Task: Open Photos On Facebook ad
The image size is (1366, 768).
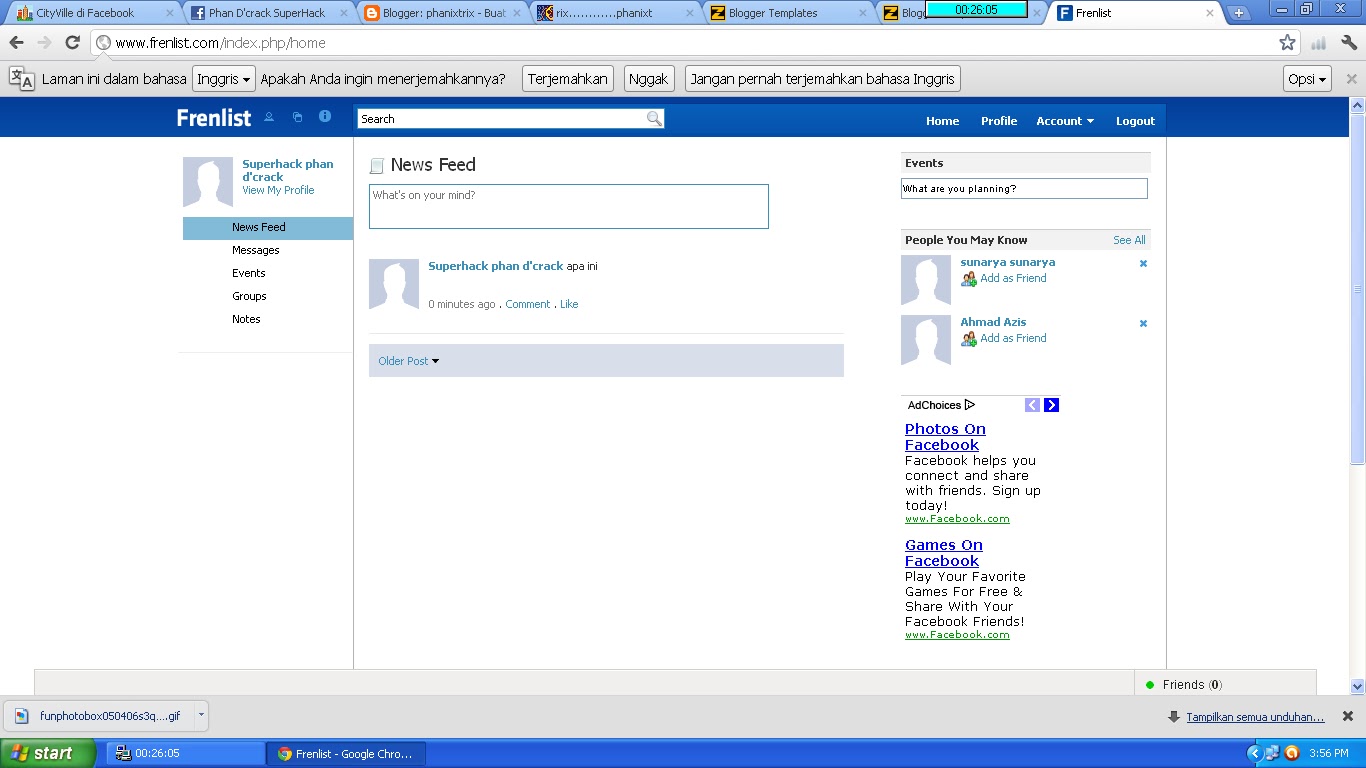Action: [x=945, y=437]
